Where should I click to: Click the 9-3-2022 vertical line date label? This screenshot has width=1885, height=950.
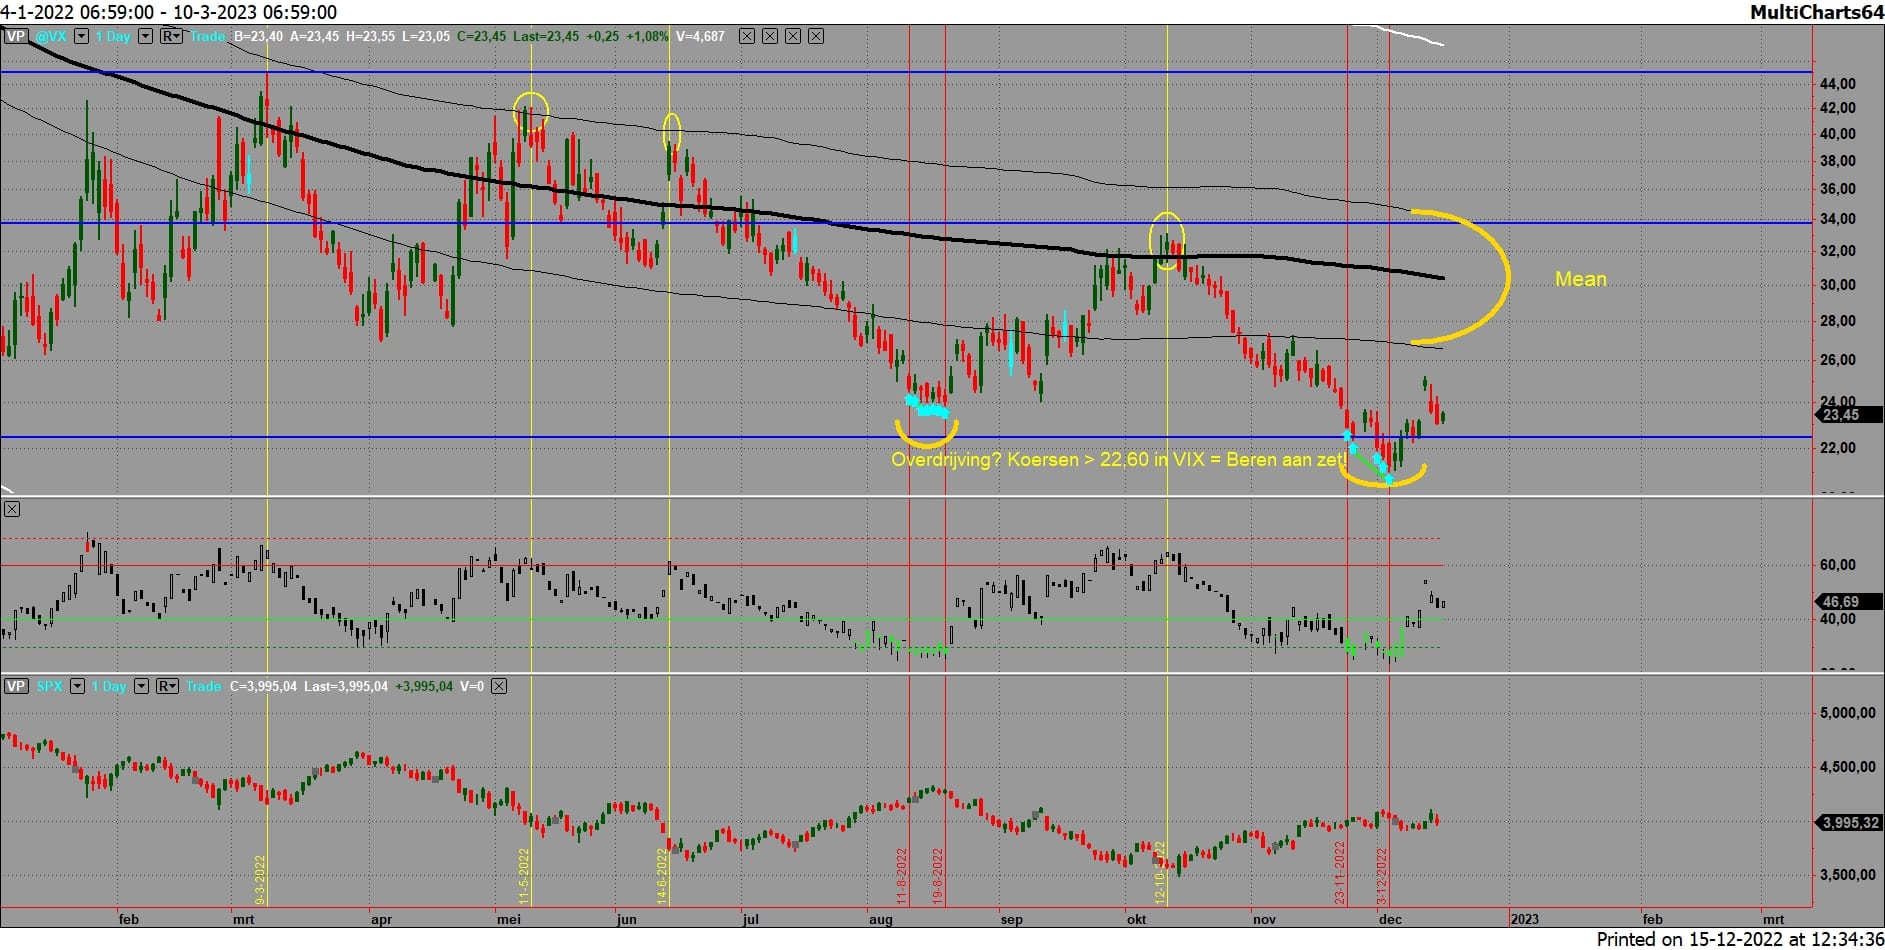(x=260, y=879)
